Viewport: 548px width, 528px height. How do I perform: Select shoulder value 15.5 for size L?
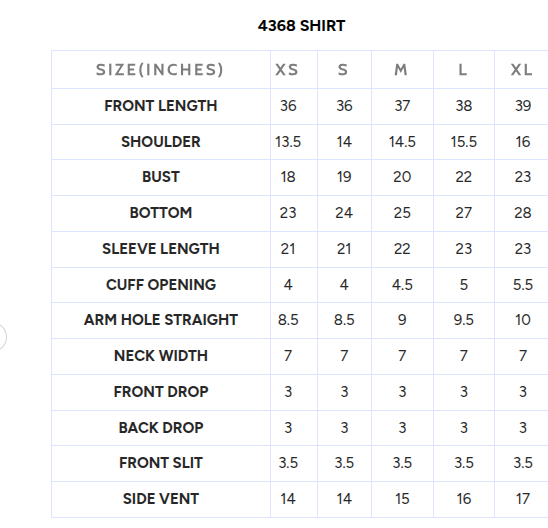pos(463,142)
